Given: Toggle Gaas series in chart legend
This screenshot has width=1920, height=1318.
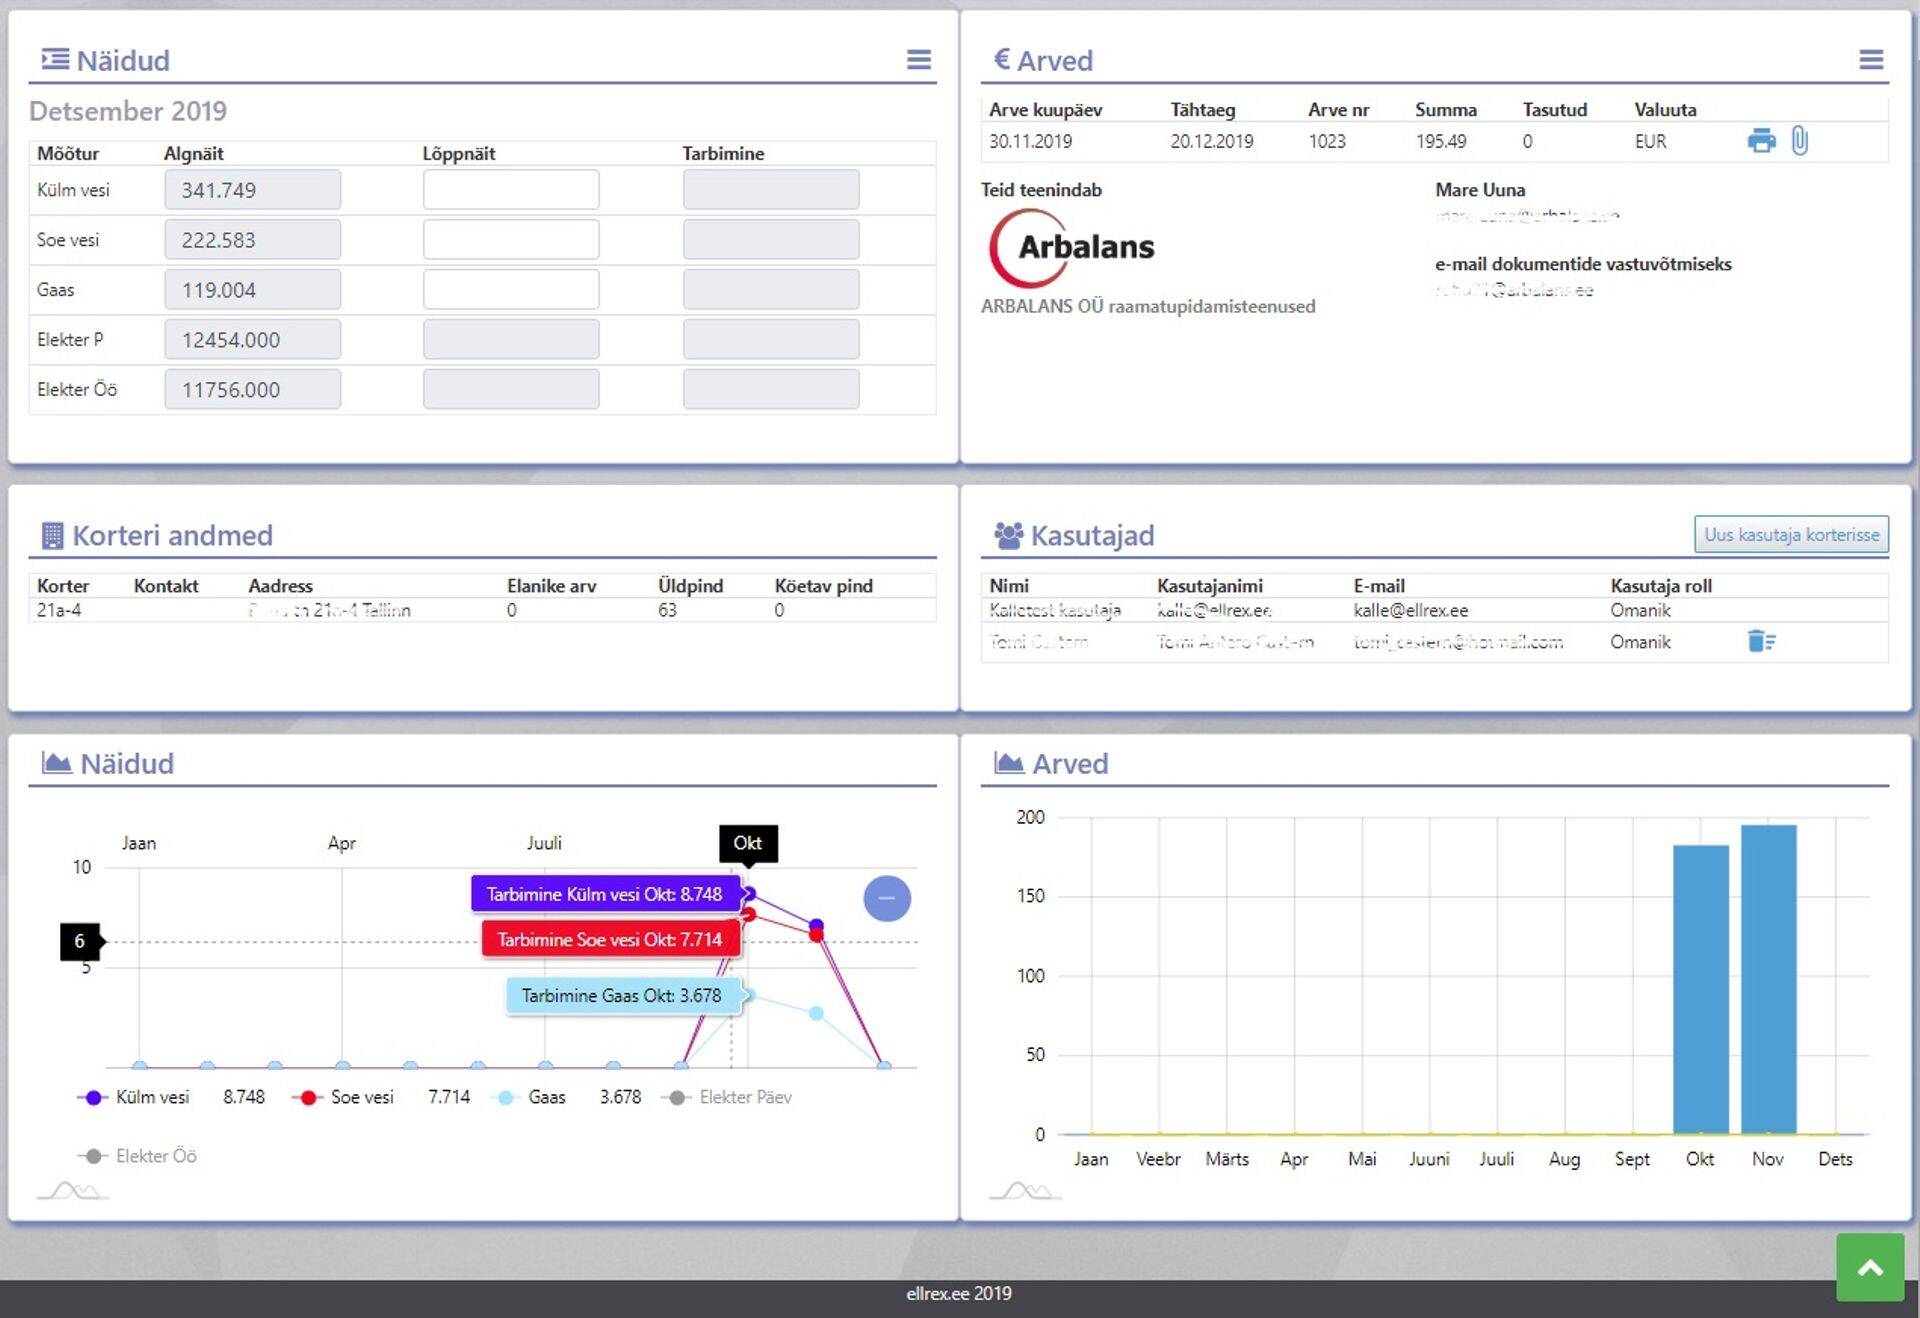Looking at the screenshot, I should [x=545, y=1097].
